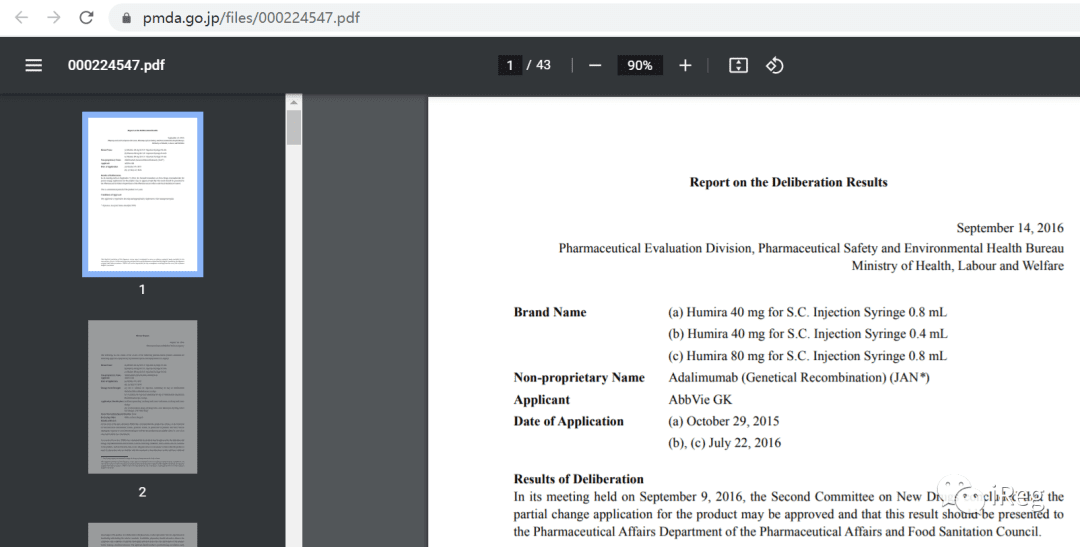
Task: Click the 'Date of Application' label
Action: [569, 421]
